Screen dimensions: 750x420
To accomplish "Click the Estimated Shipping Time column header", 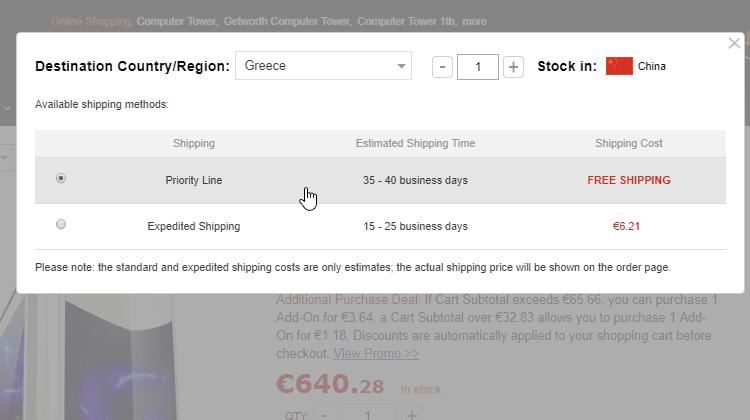I will [x=415, y=144].
